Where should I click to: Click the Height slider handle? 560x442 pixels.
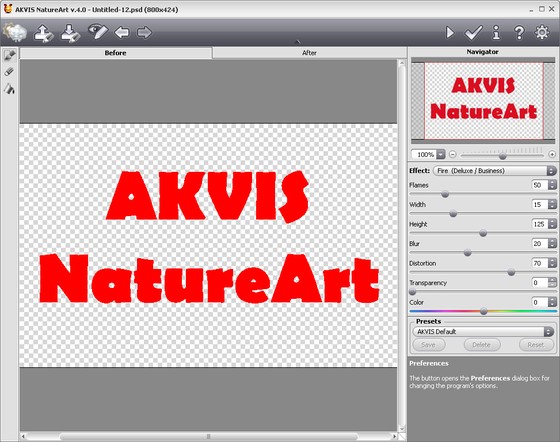(483, 233)
